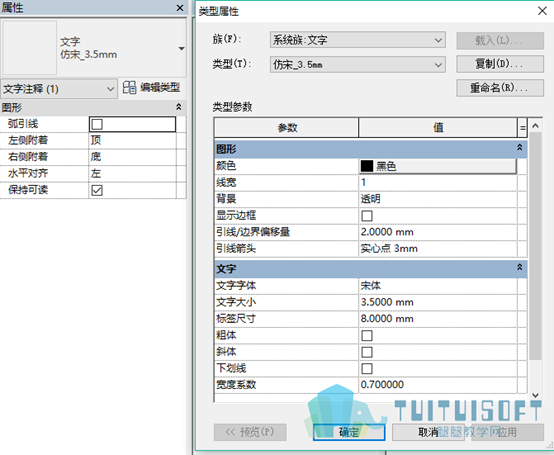Enable the 粗体 bold checkbox
The image size is (554, 455).
click(367, 335)
